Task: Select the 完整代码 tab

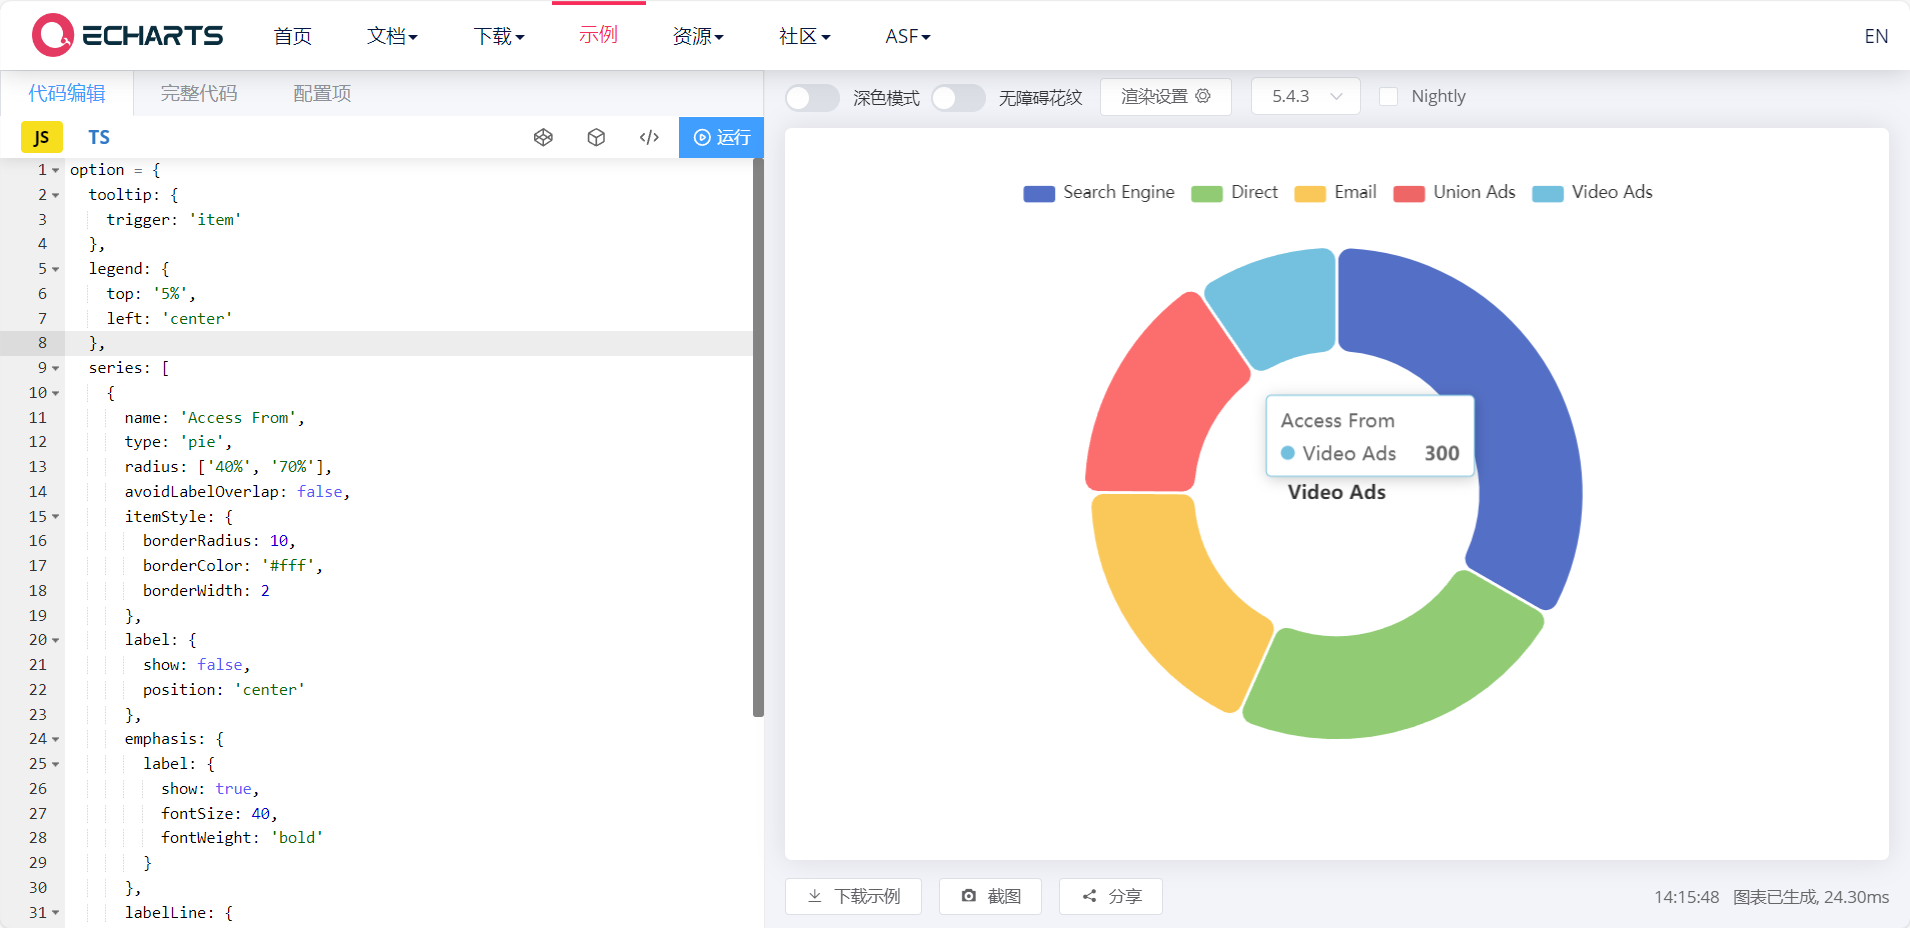Action: click(x=199, y=93)
